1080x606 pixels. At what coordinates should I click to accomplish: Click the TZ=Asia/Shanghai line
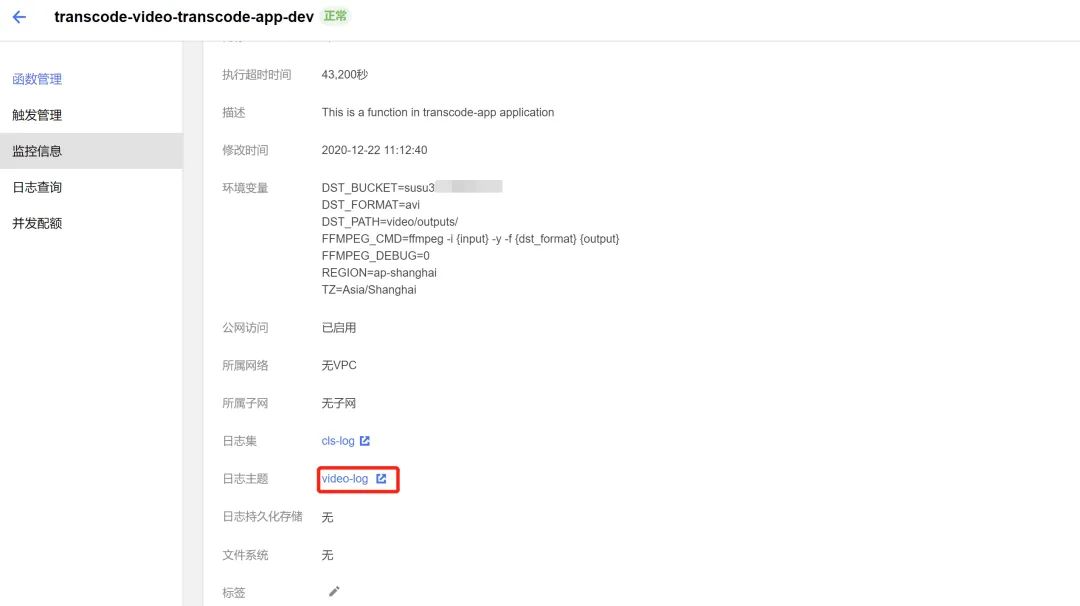pos(368,290)
